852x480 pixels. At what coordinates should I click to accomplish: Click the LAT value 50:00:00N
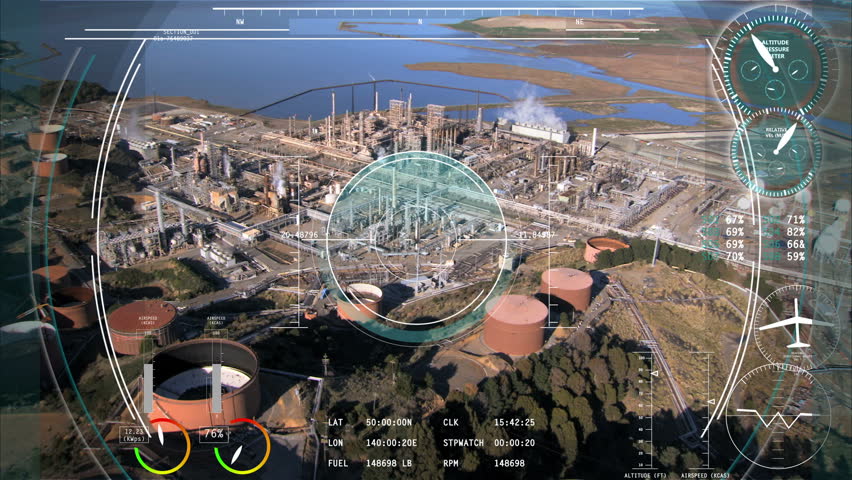pos(389,422)
